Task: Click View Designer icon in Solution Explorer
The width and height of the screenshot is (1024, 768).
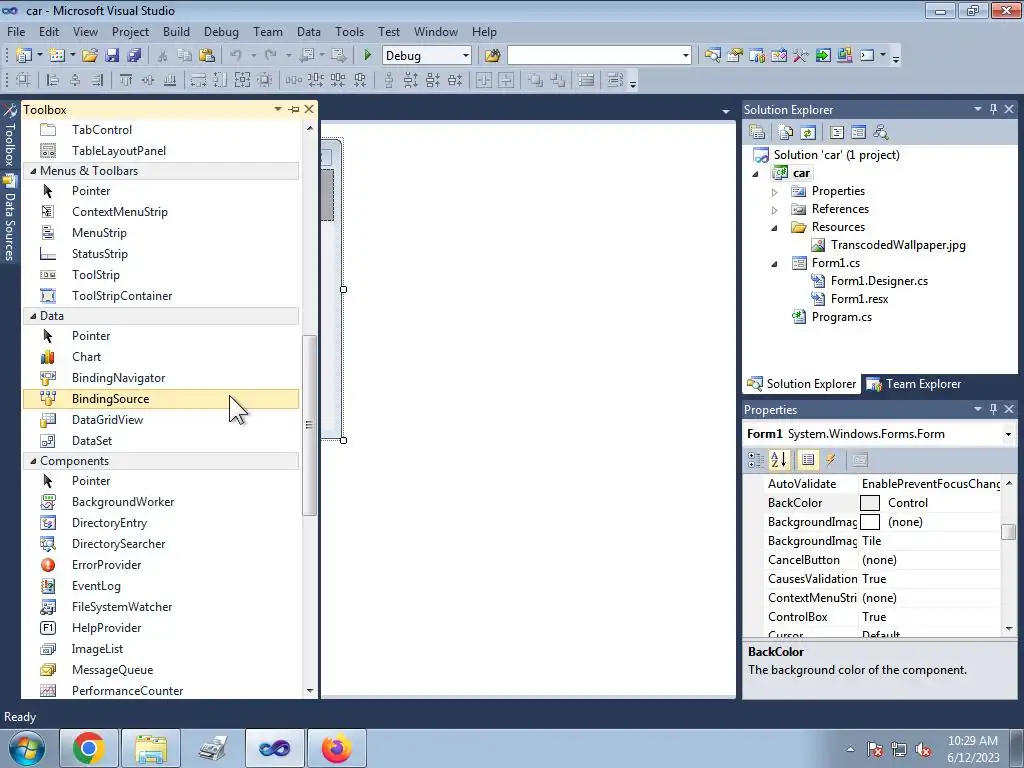Action: pos(859,133)
